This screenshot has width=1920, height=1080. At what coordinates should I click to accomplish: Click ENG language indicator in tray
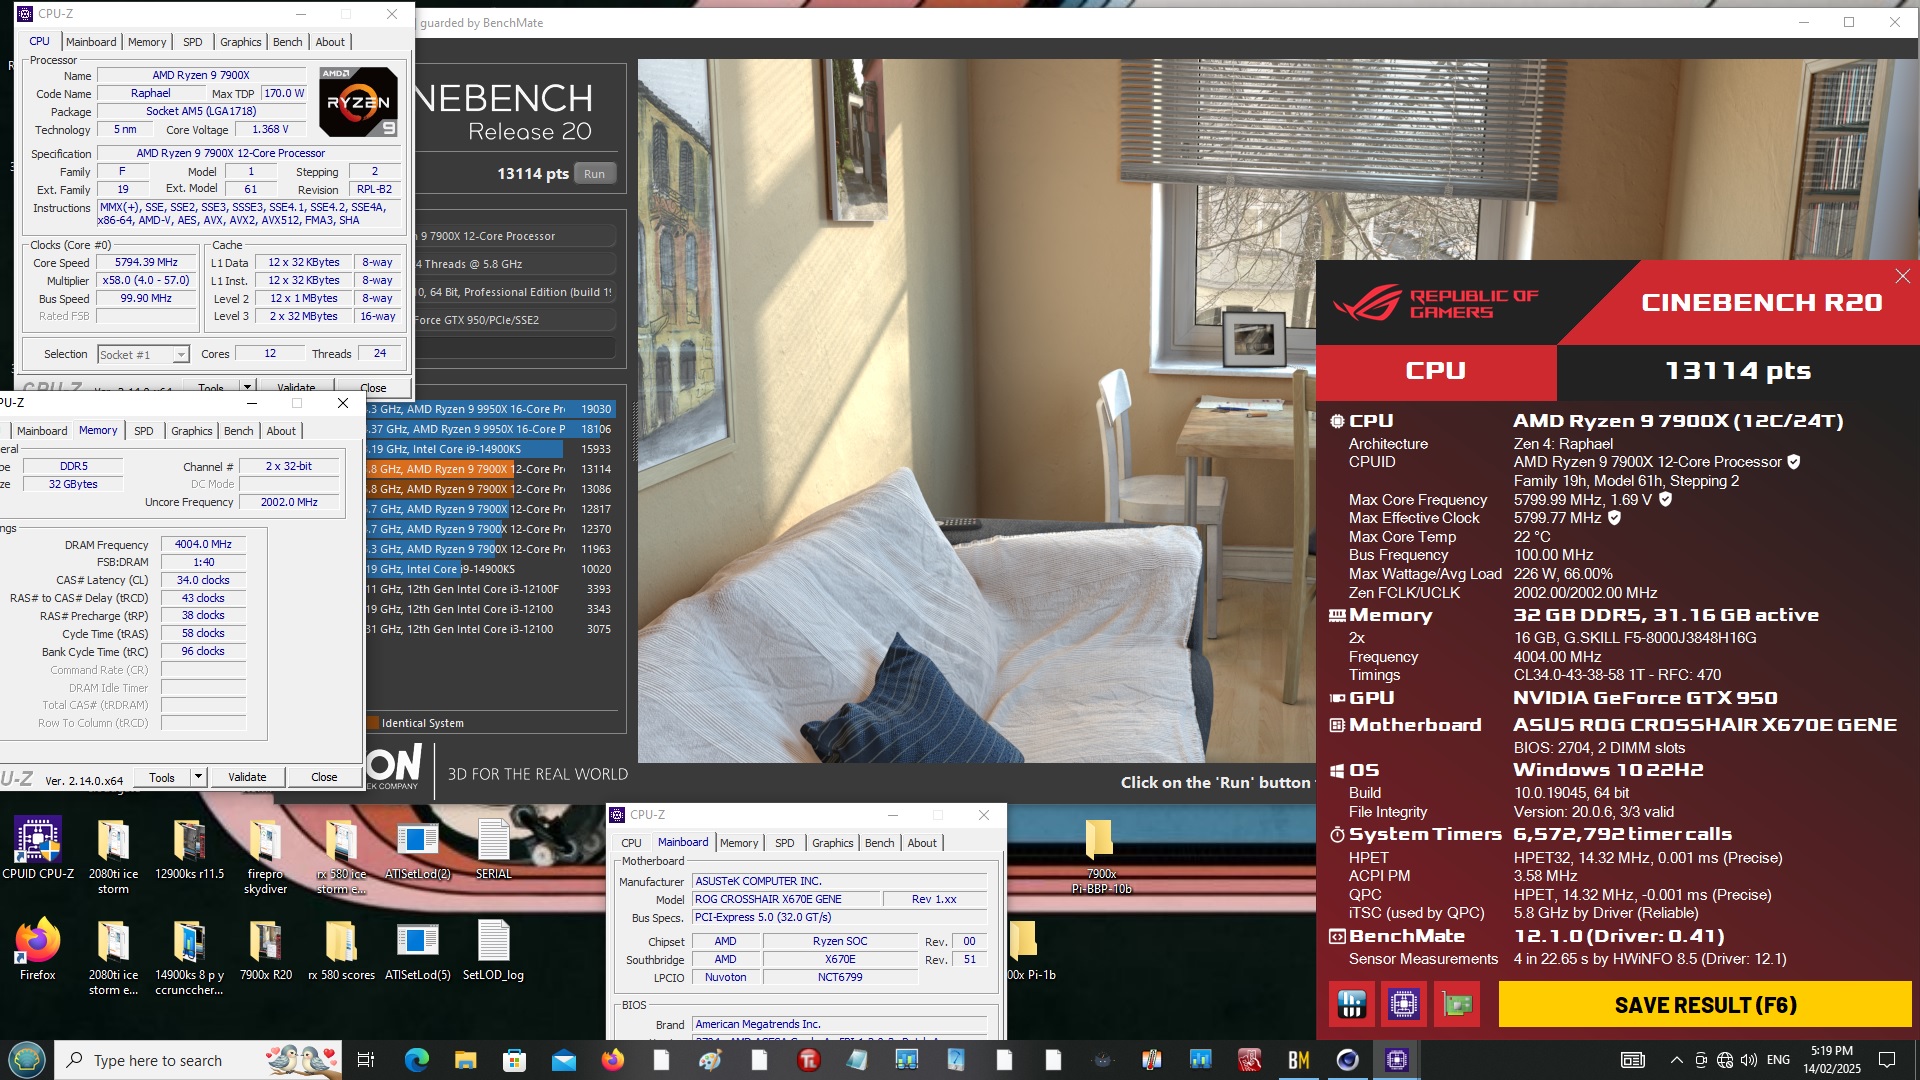pyautogui.click(x=1778, y=1060)
